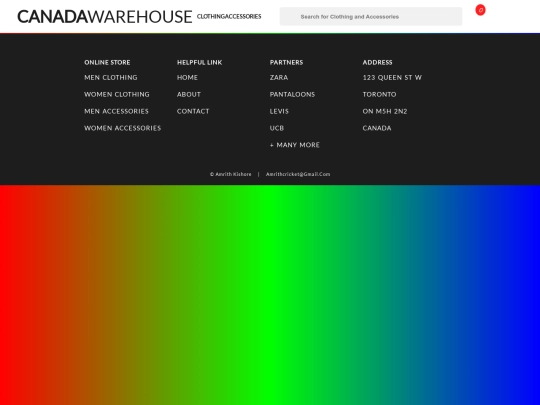Select partner link ZARA

click(x=279, y=77)
